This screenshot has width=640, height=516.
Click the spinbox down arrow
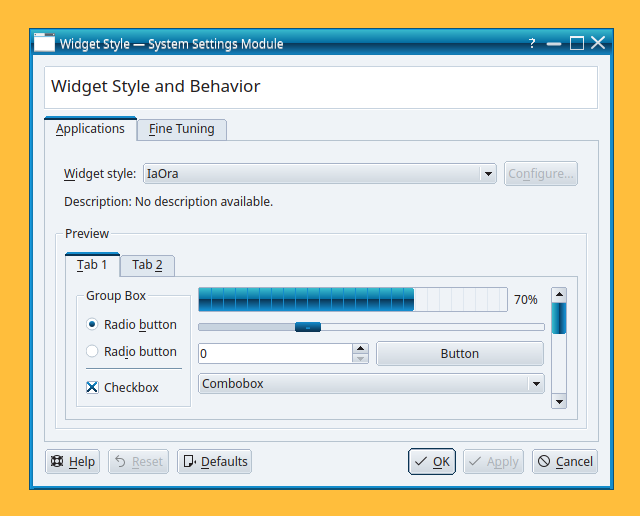tap(360, 358)
